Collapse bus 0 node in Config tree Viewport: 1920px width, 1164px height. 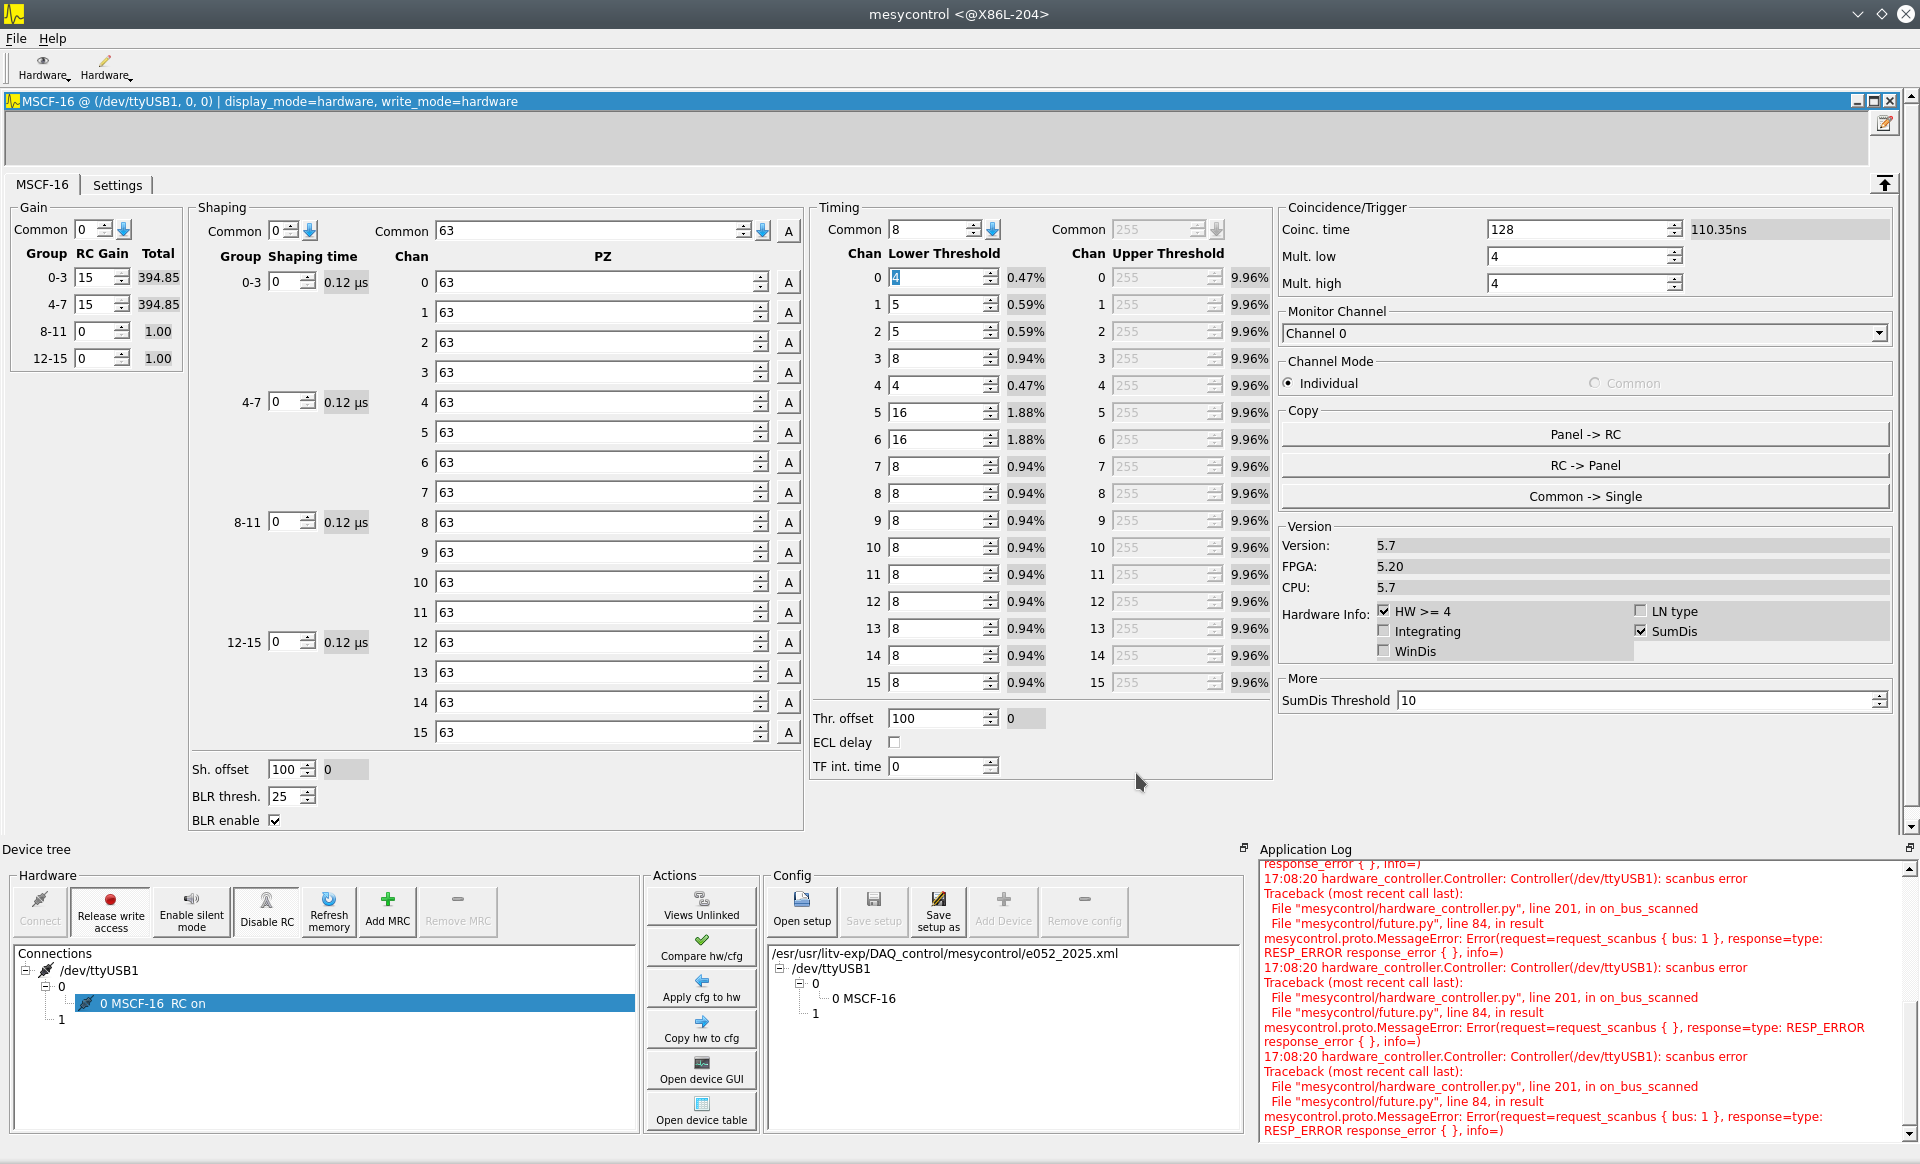click(799, 984)
